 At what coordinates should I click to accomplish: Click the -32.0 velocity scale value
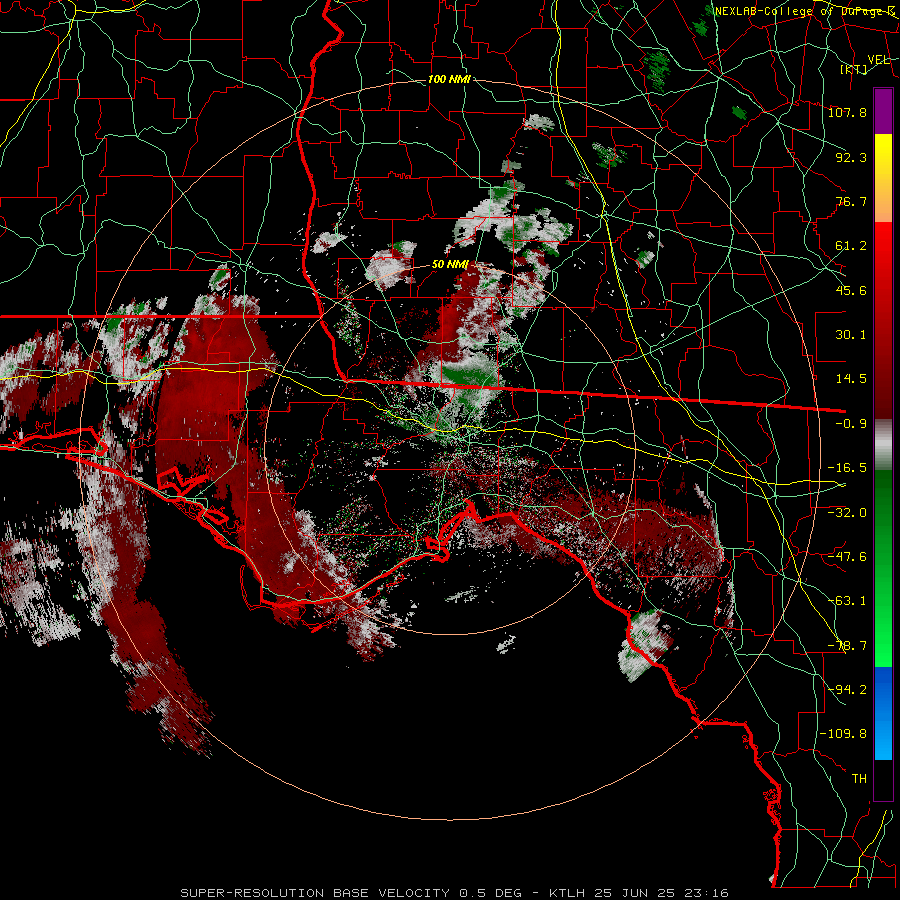(847, 513)
